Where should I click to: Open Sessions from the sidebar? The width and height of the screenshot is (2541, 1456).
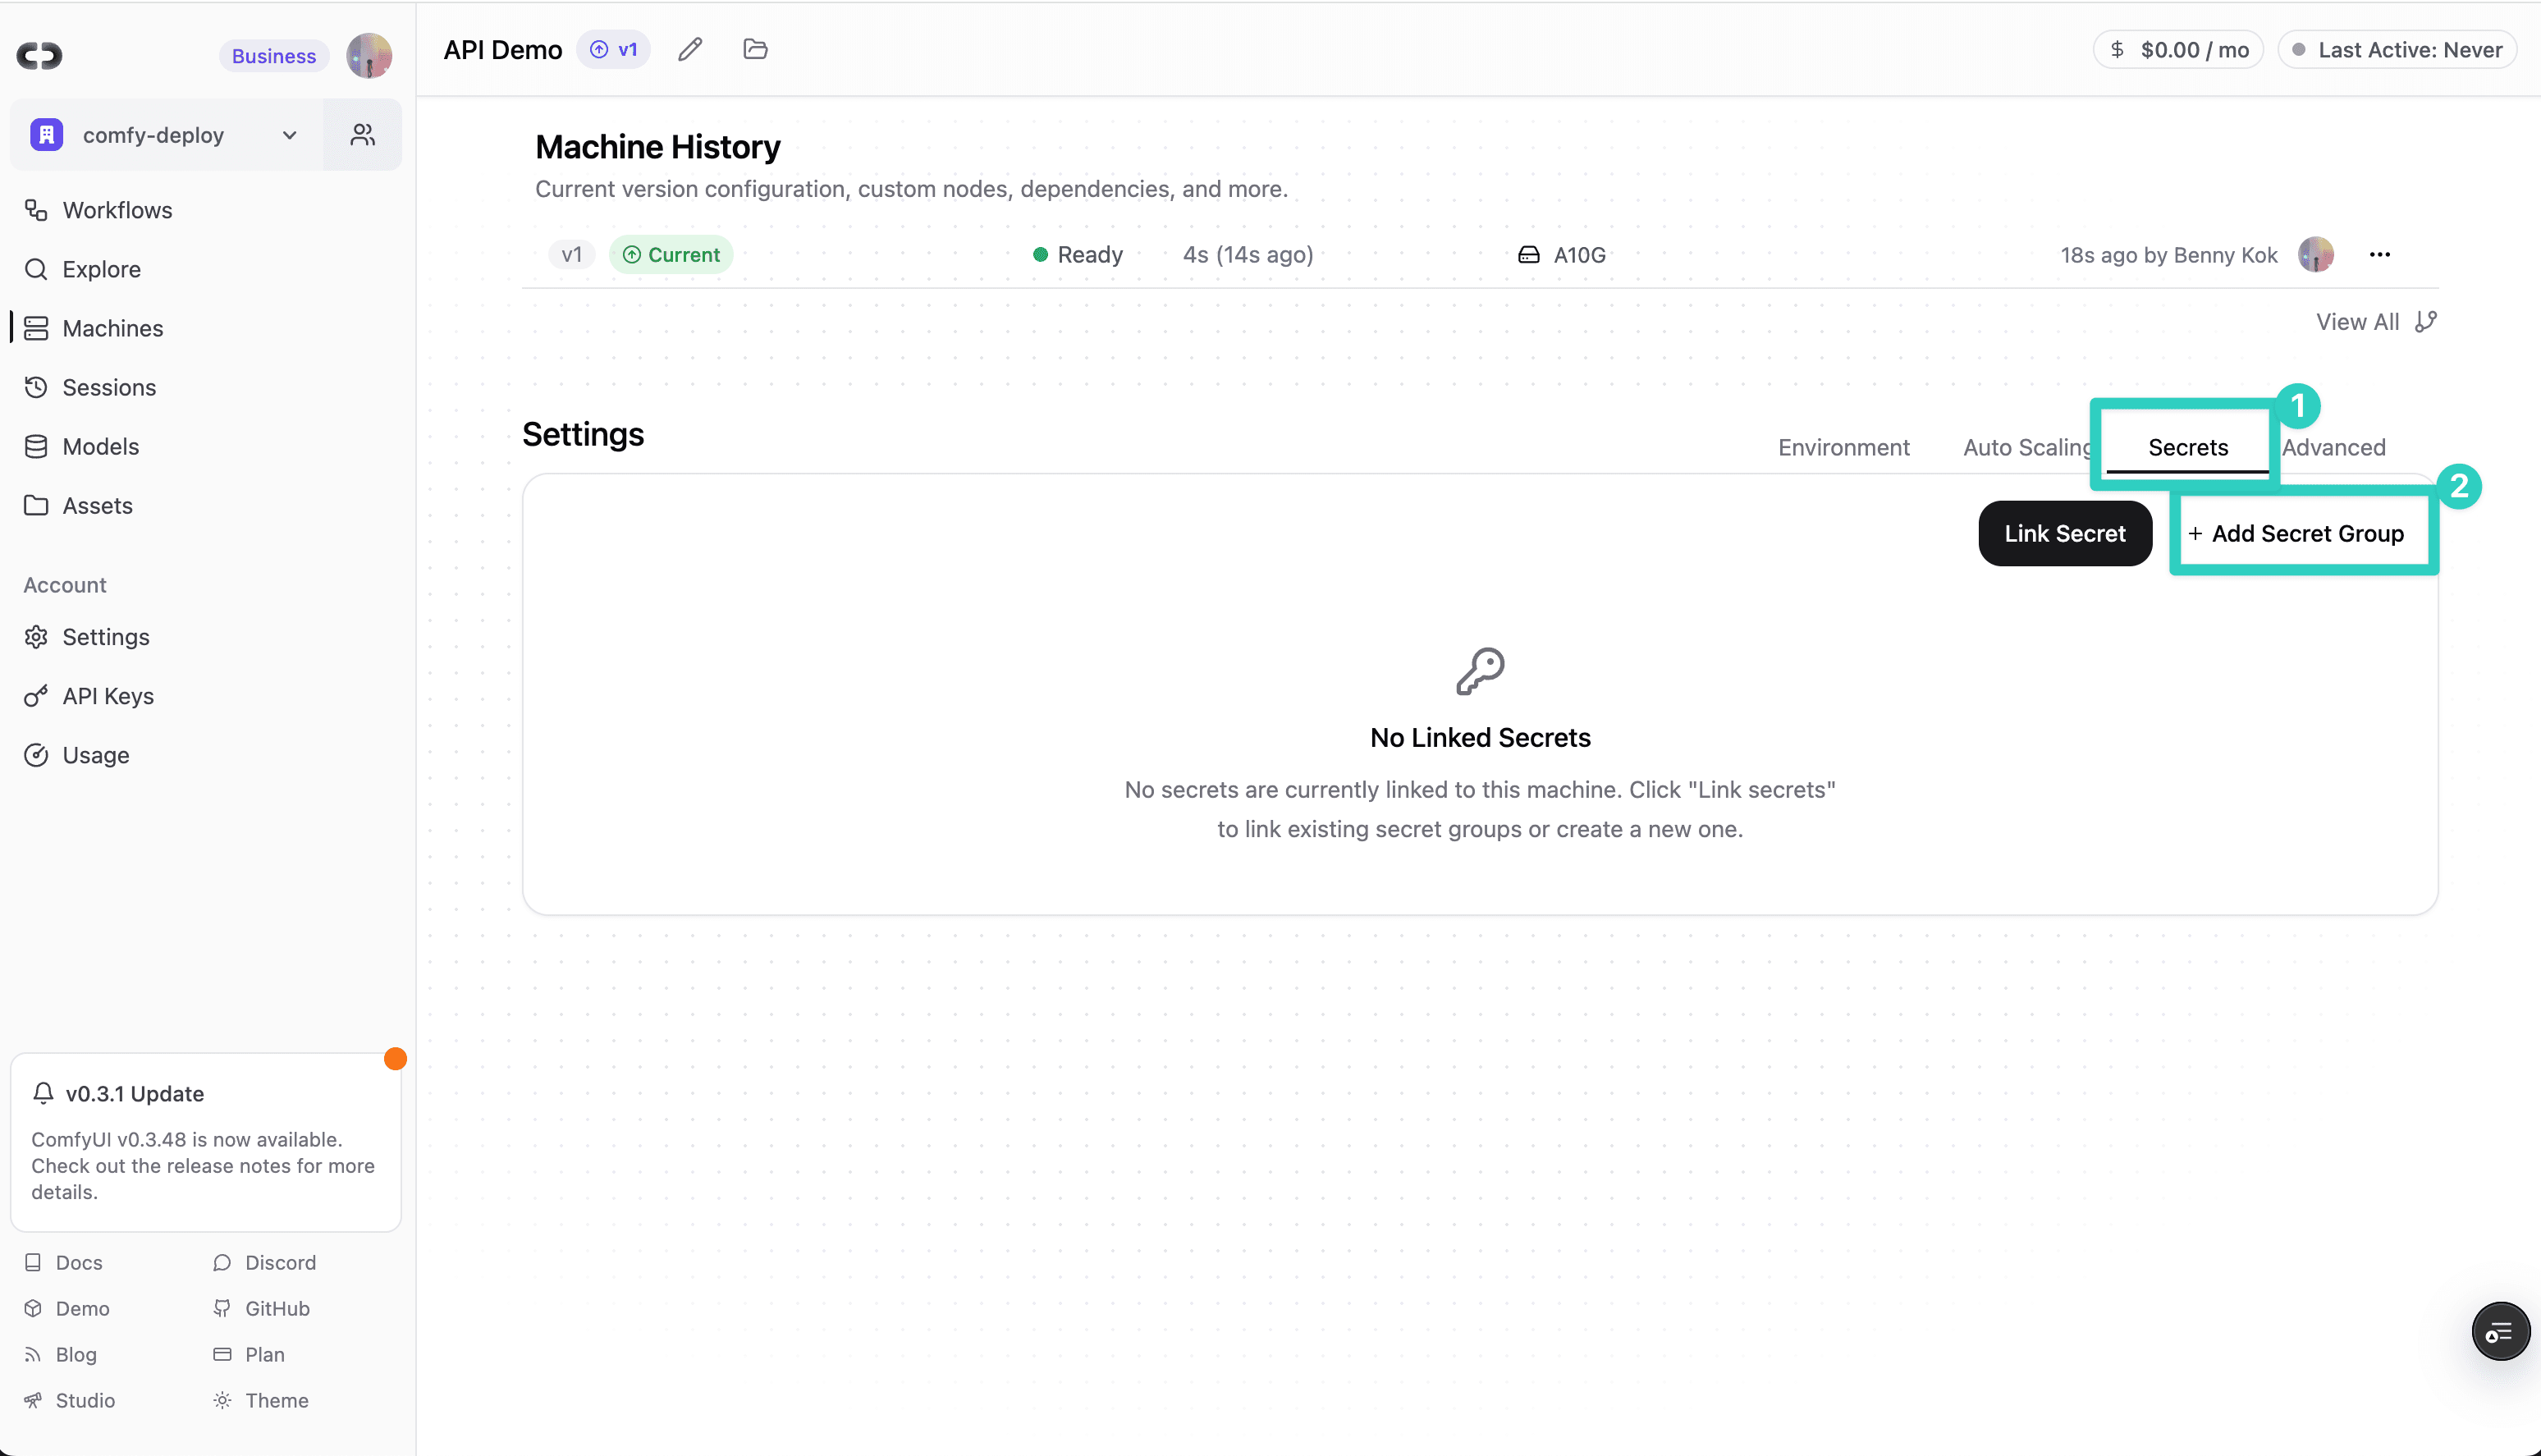click(109, 387)
